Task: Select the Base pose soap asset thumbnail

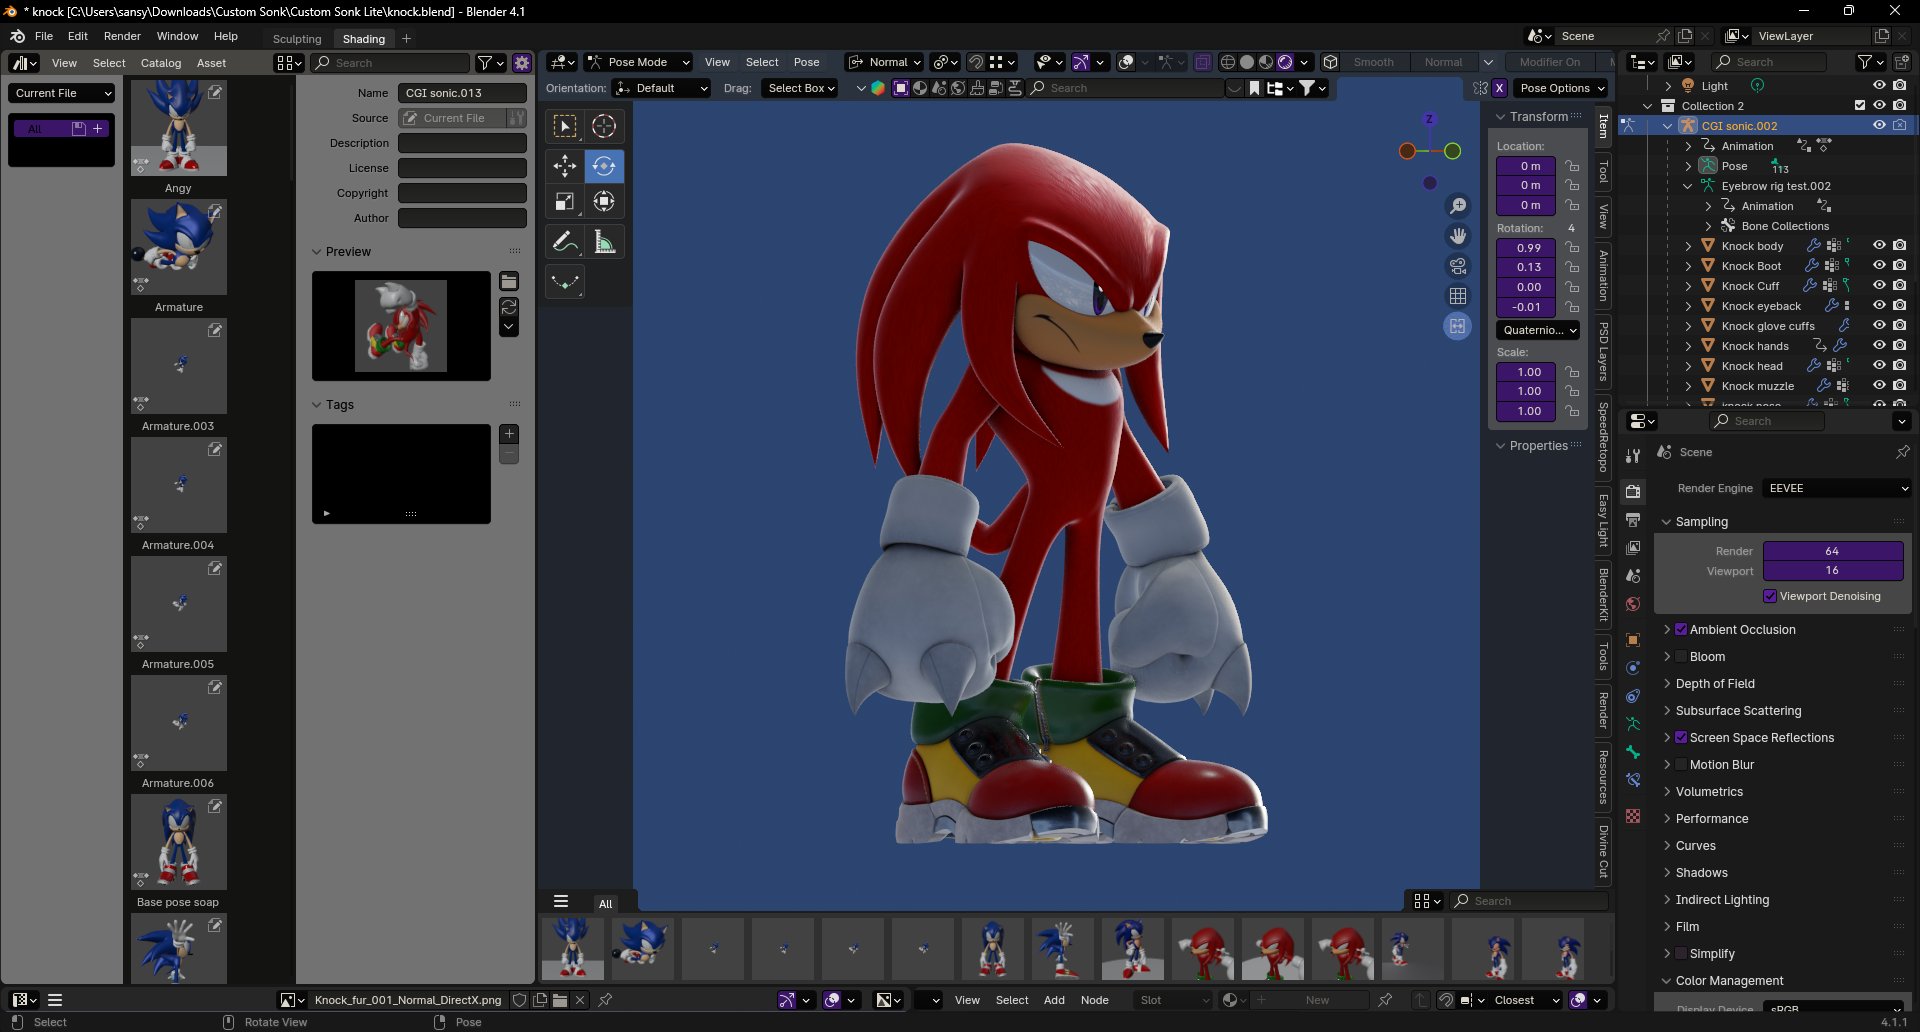Action: pos(179,843)
